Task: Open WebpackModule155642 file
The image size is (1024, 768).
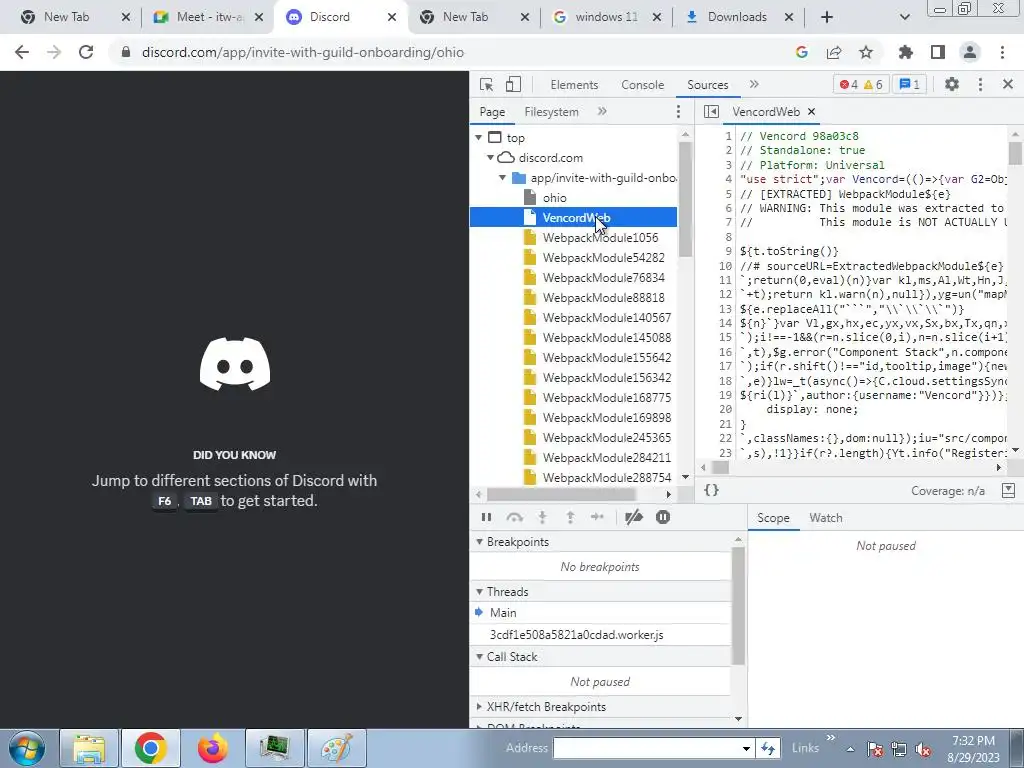Action: pos(607,358)
